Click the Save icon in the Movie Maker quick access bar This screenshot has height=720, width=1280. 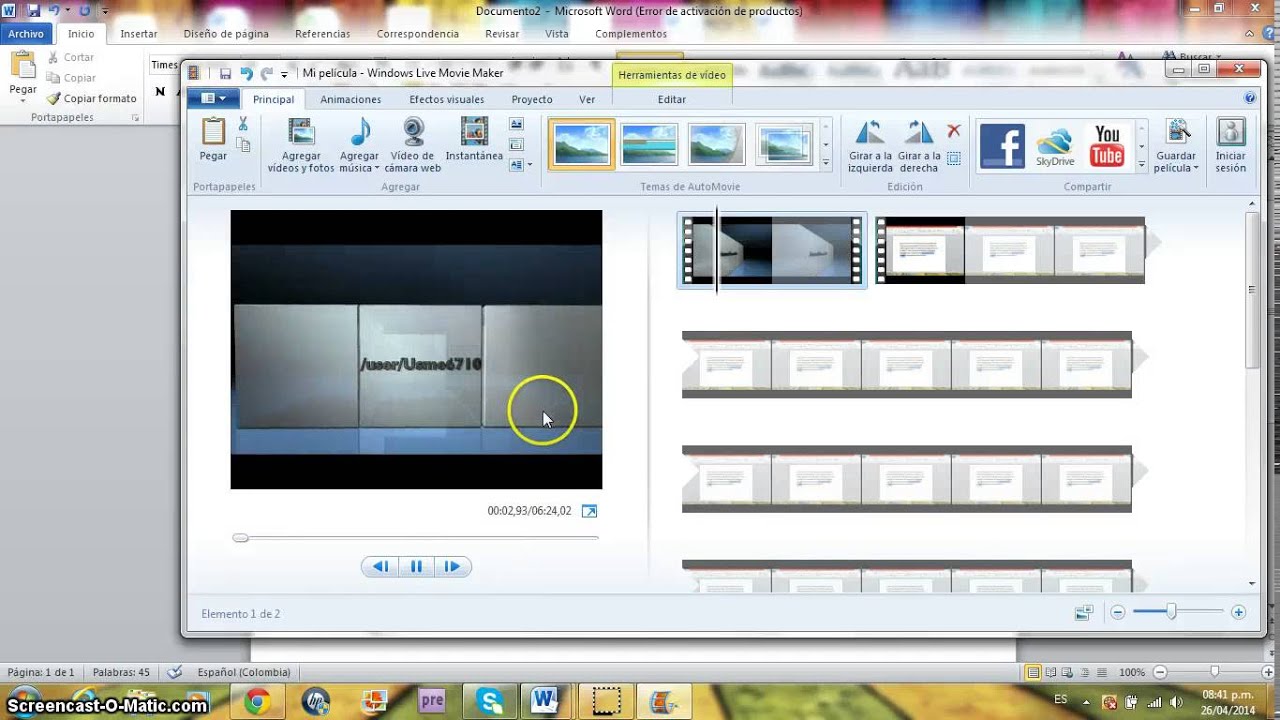pyautogui.click(x=225, y=74)
